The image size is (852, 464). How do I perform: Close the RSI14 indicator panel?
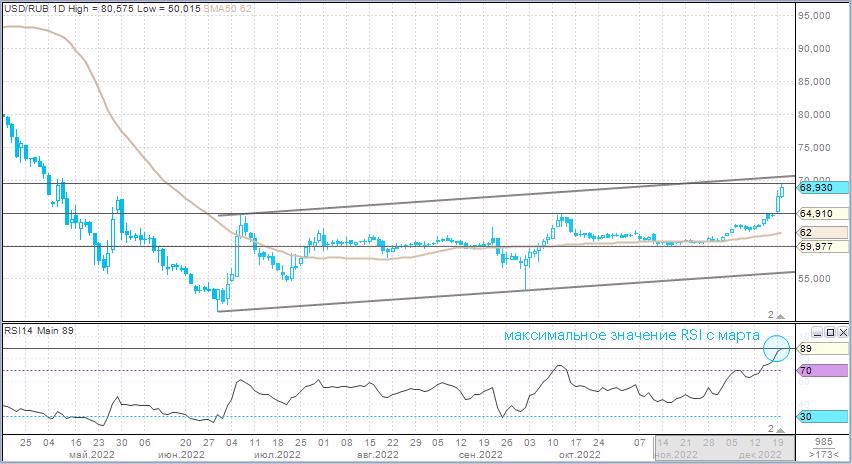point(842,332)
